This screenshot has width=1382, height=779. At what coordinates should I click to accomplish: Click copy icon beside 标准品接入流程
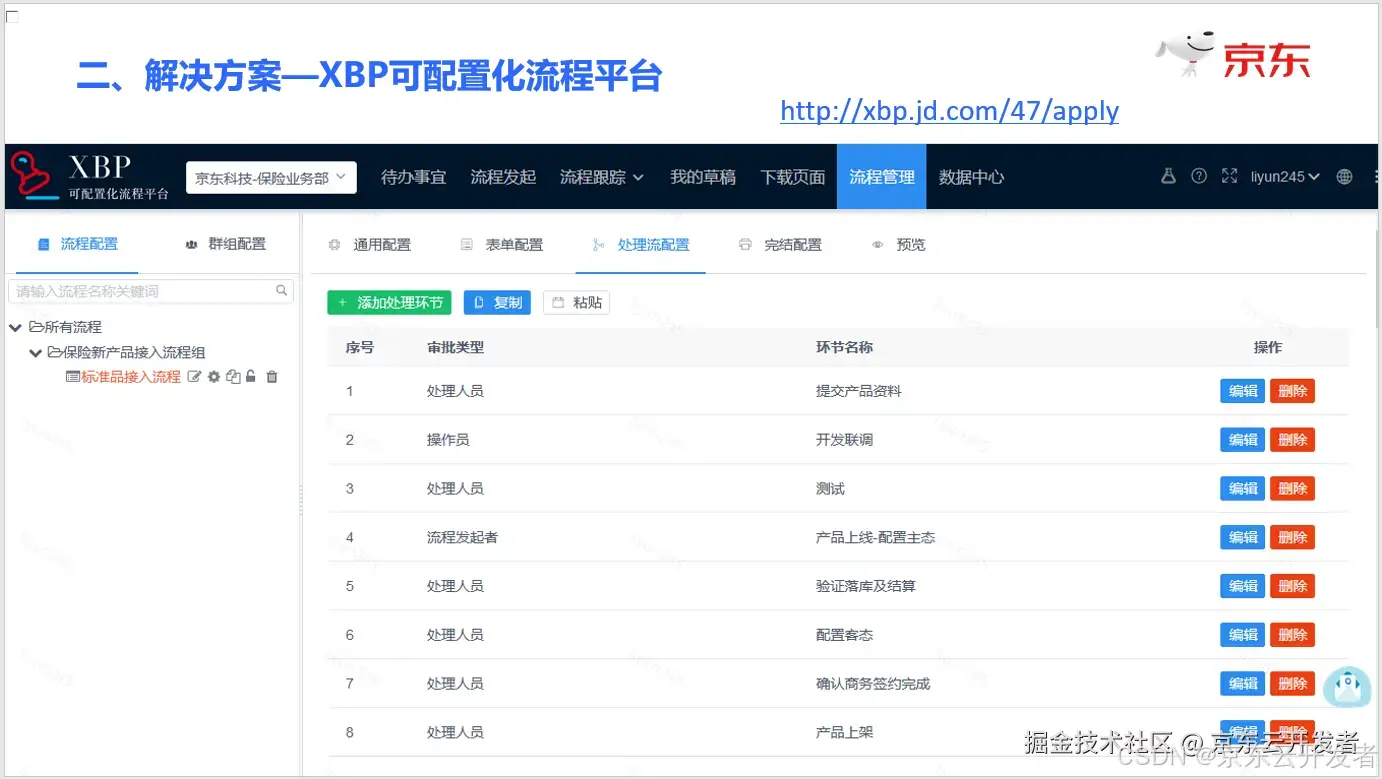point(233,377)
